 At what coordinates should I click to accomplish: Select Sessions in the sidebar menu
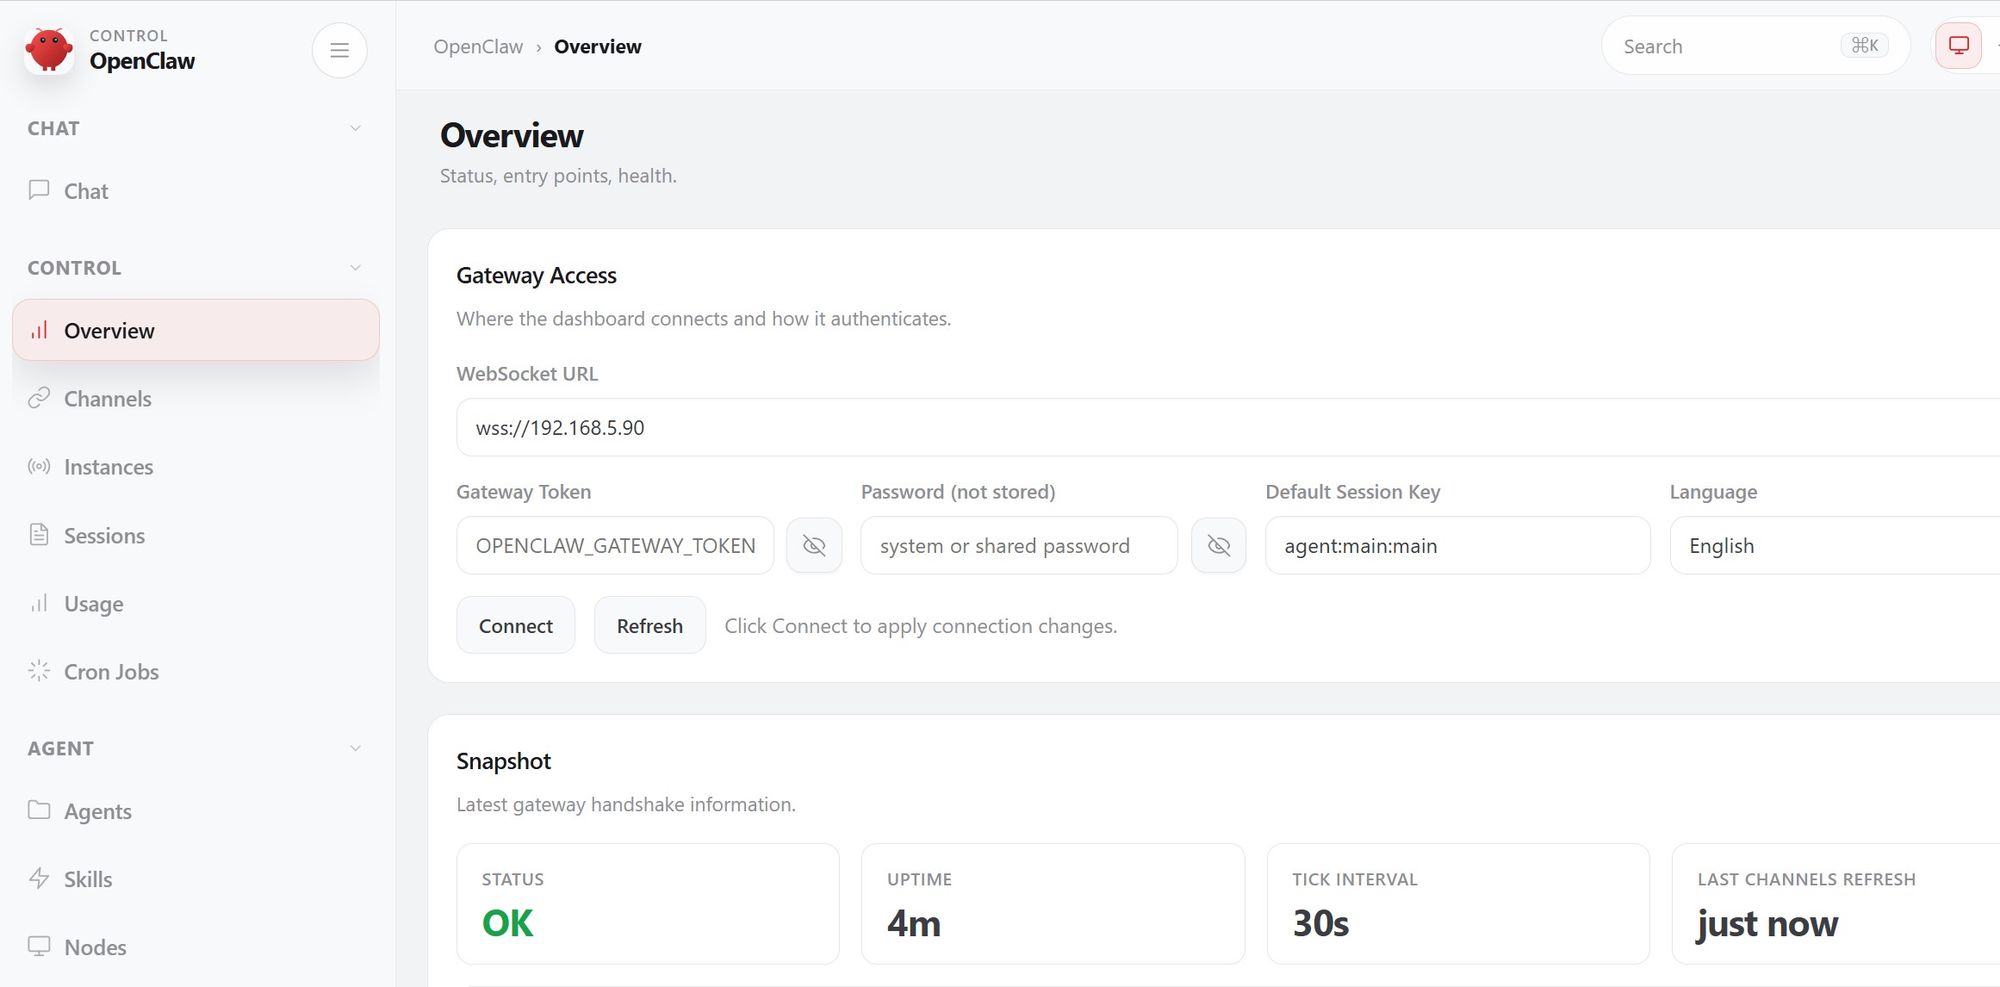(x=104, y=536)
